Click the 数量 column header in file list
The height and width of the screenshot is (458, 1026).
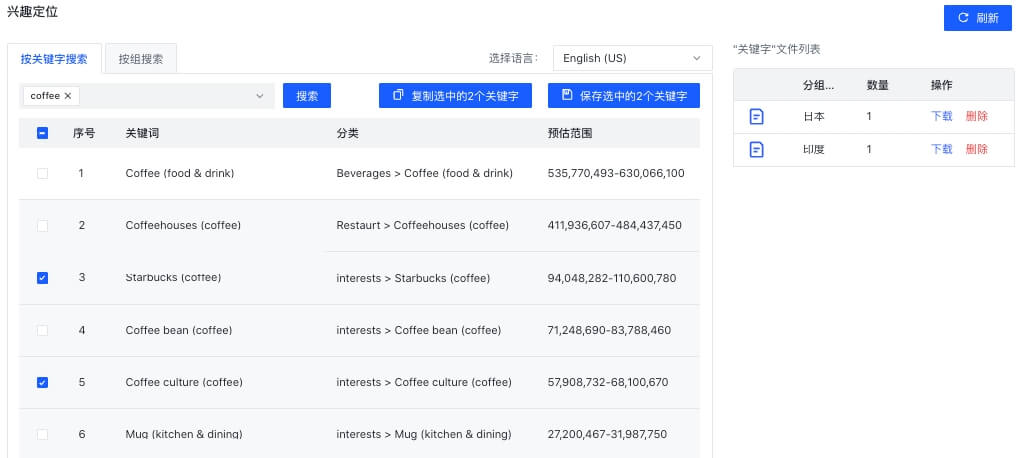click(x=877, y=85)
